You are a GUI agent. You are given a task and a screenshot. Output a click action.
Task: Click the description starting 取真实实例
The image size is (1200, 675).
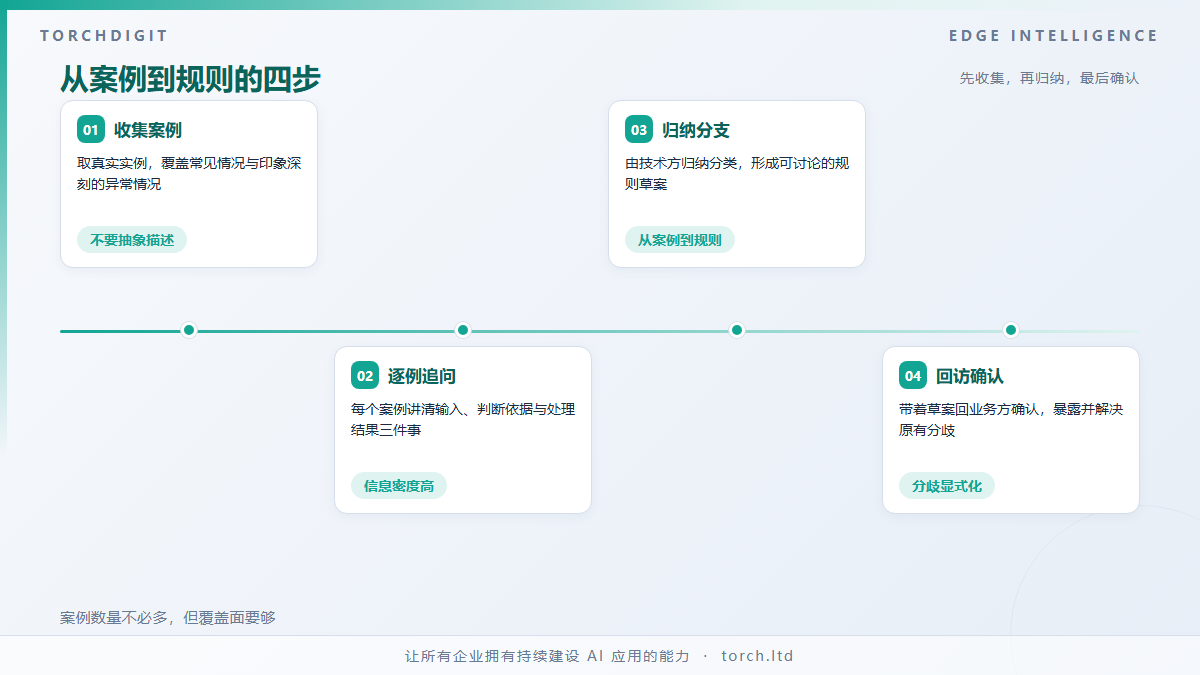click(x=189, y=174)
